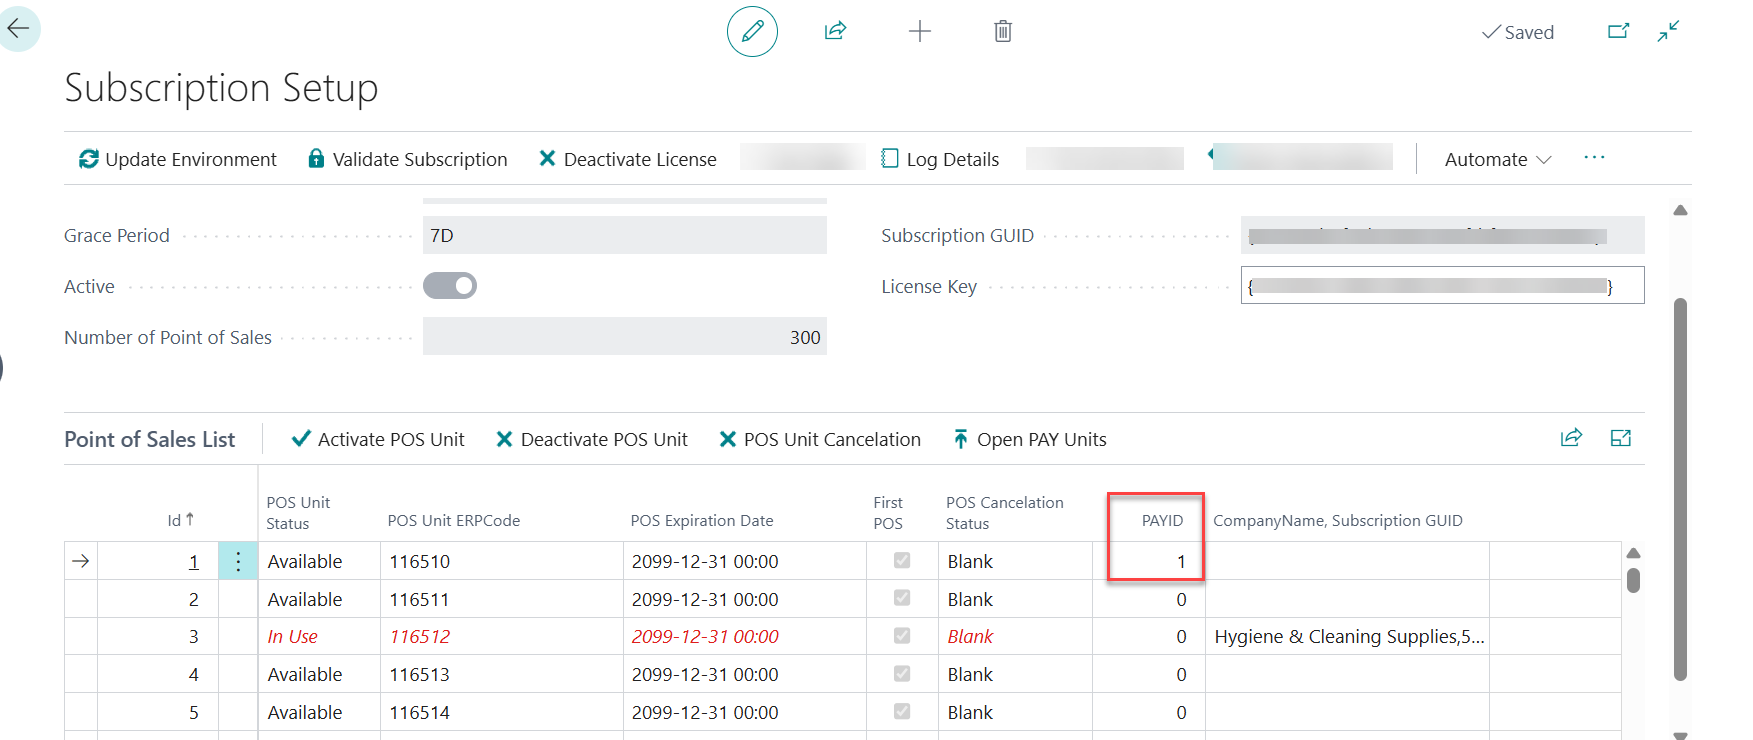Click the plus icon to add new

click(919, 31)
